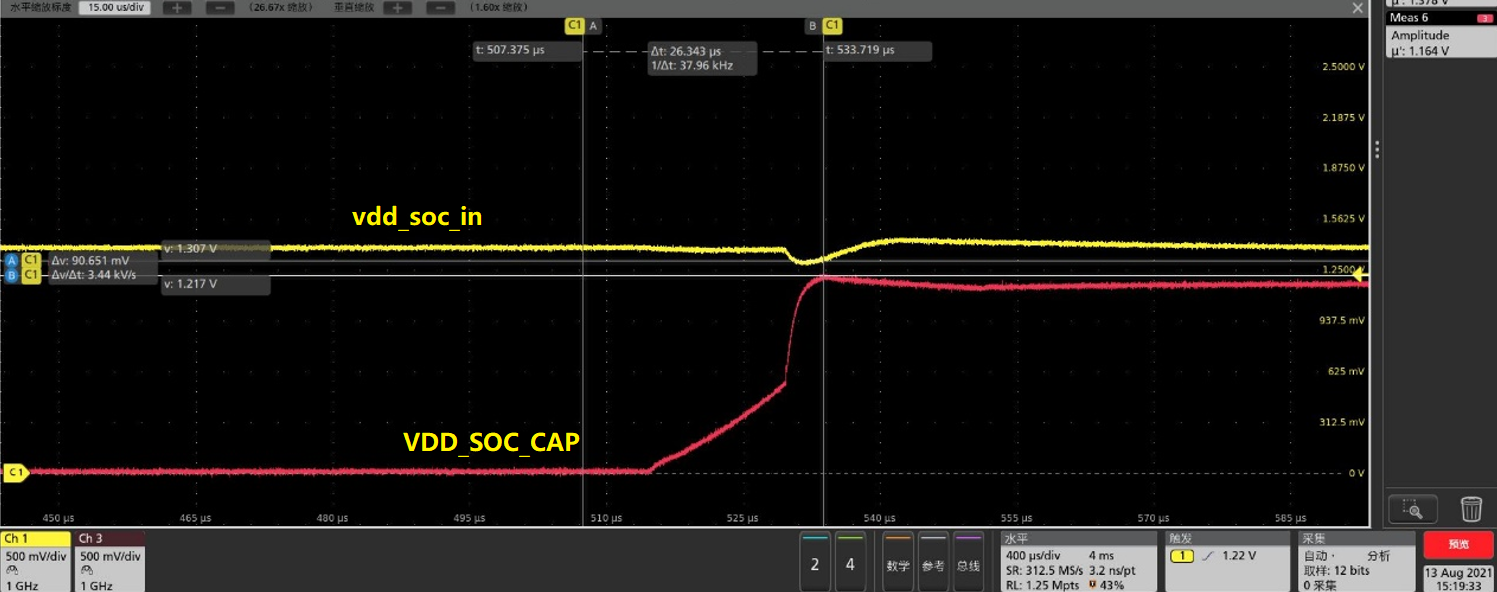Open the Ch 3 channel badge
The image size is (1497, 592).
[x=110, y=561]
